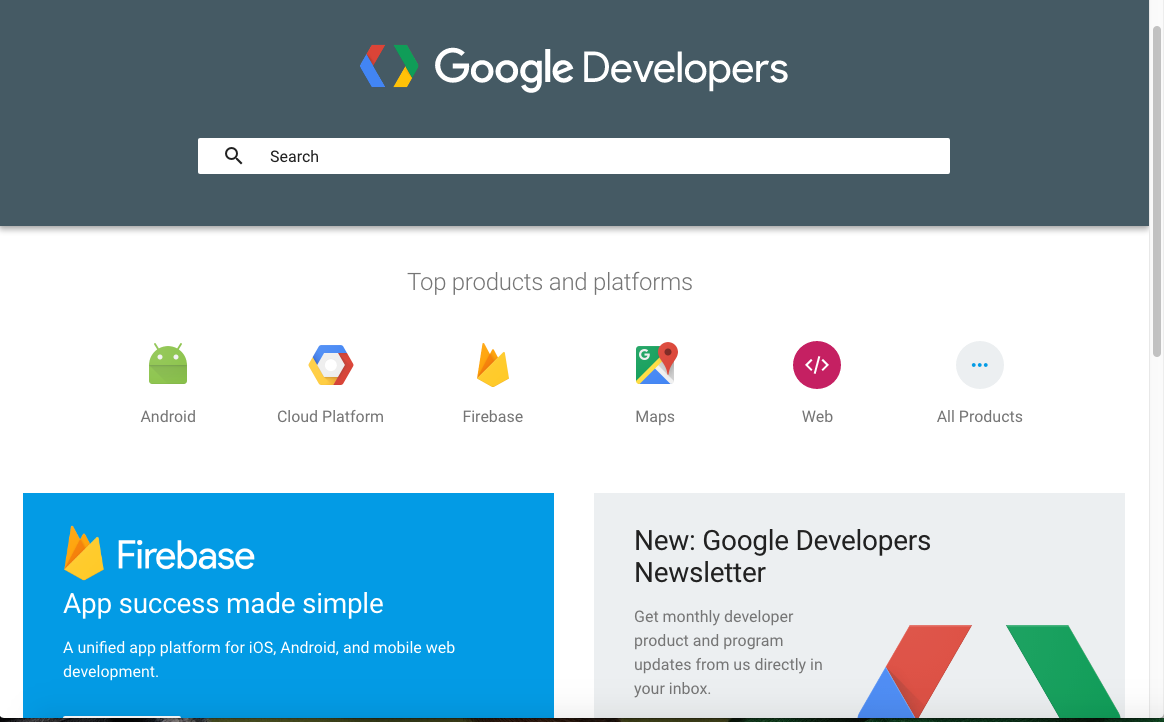Click the magnifying glass search icon
This screenshot has width=1164, height=722.
click(233, 156)
